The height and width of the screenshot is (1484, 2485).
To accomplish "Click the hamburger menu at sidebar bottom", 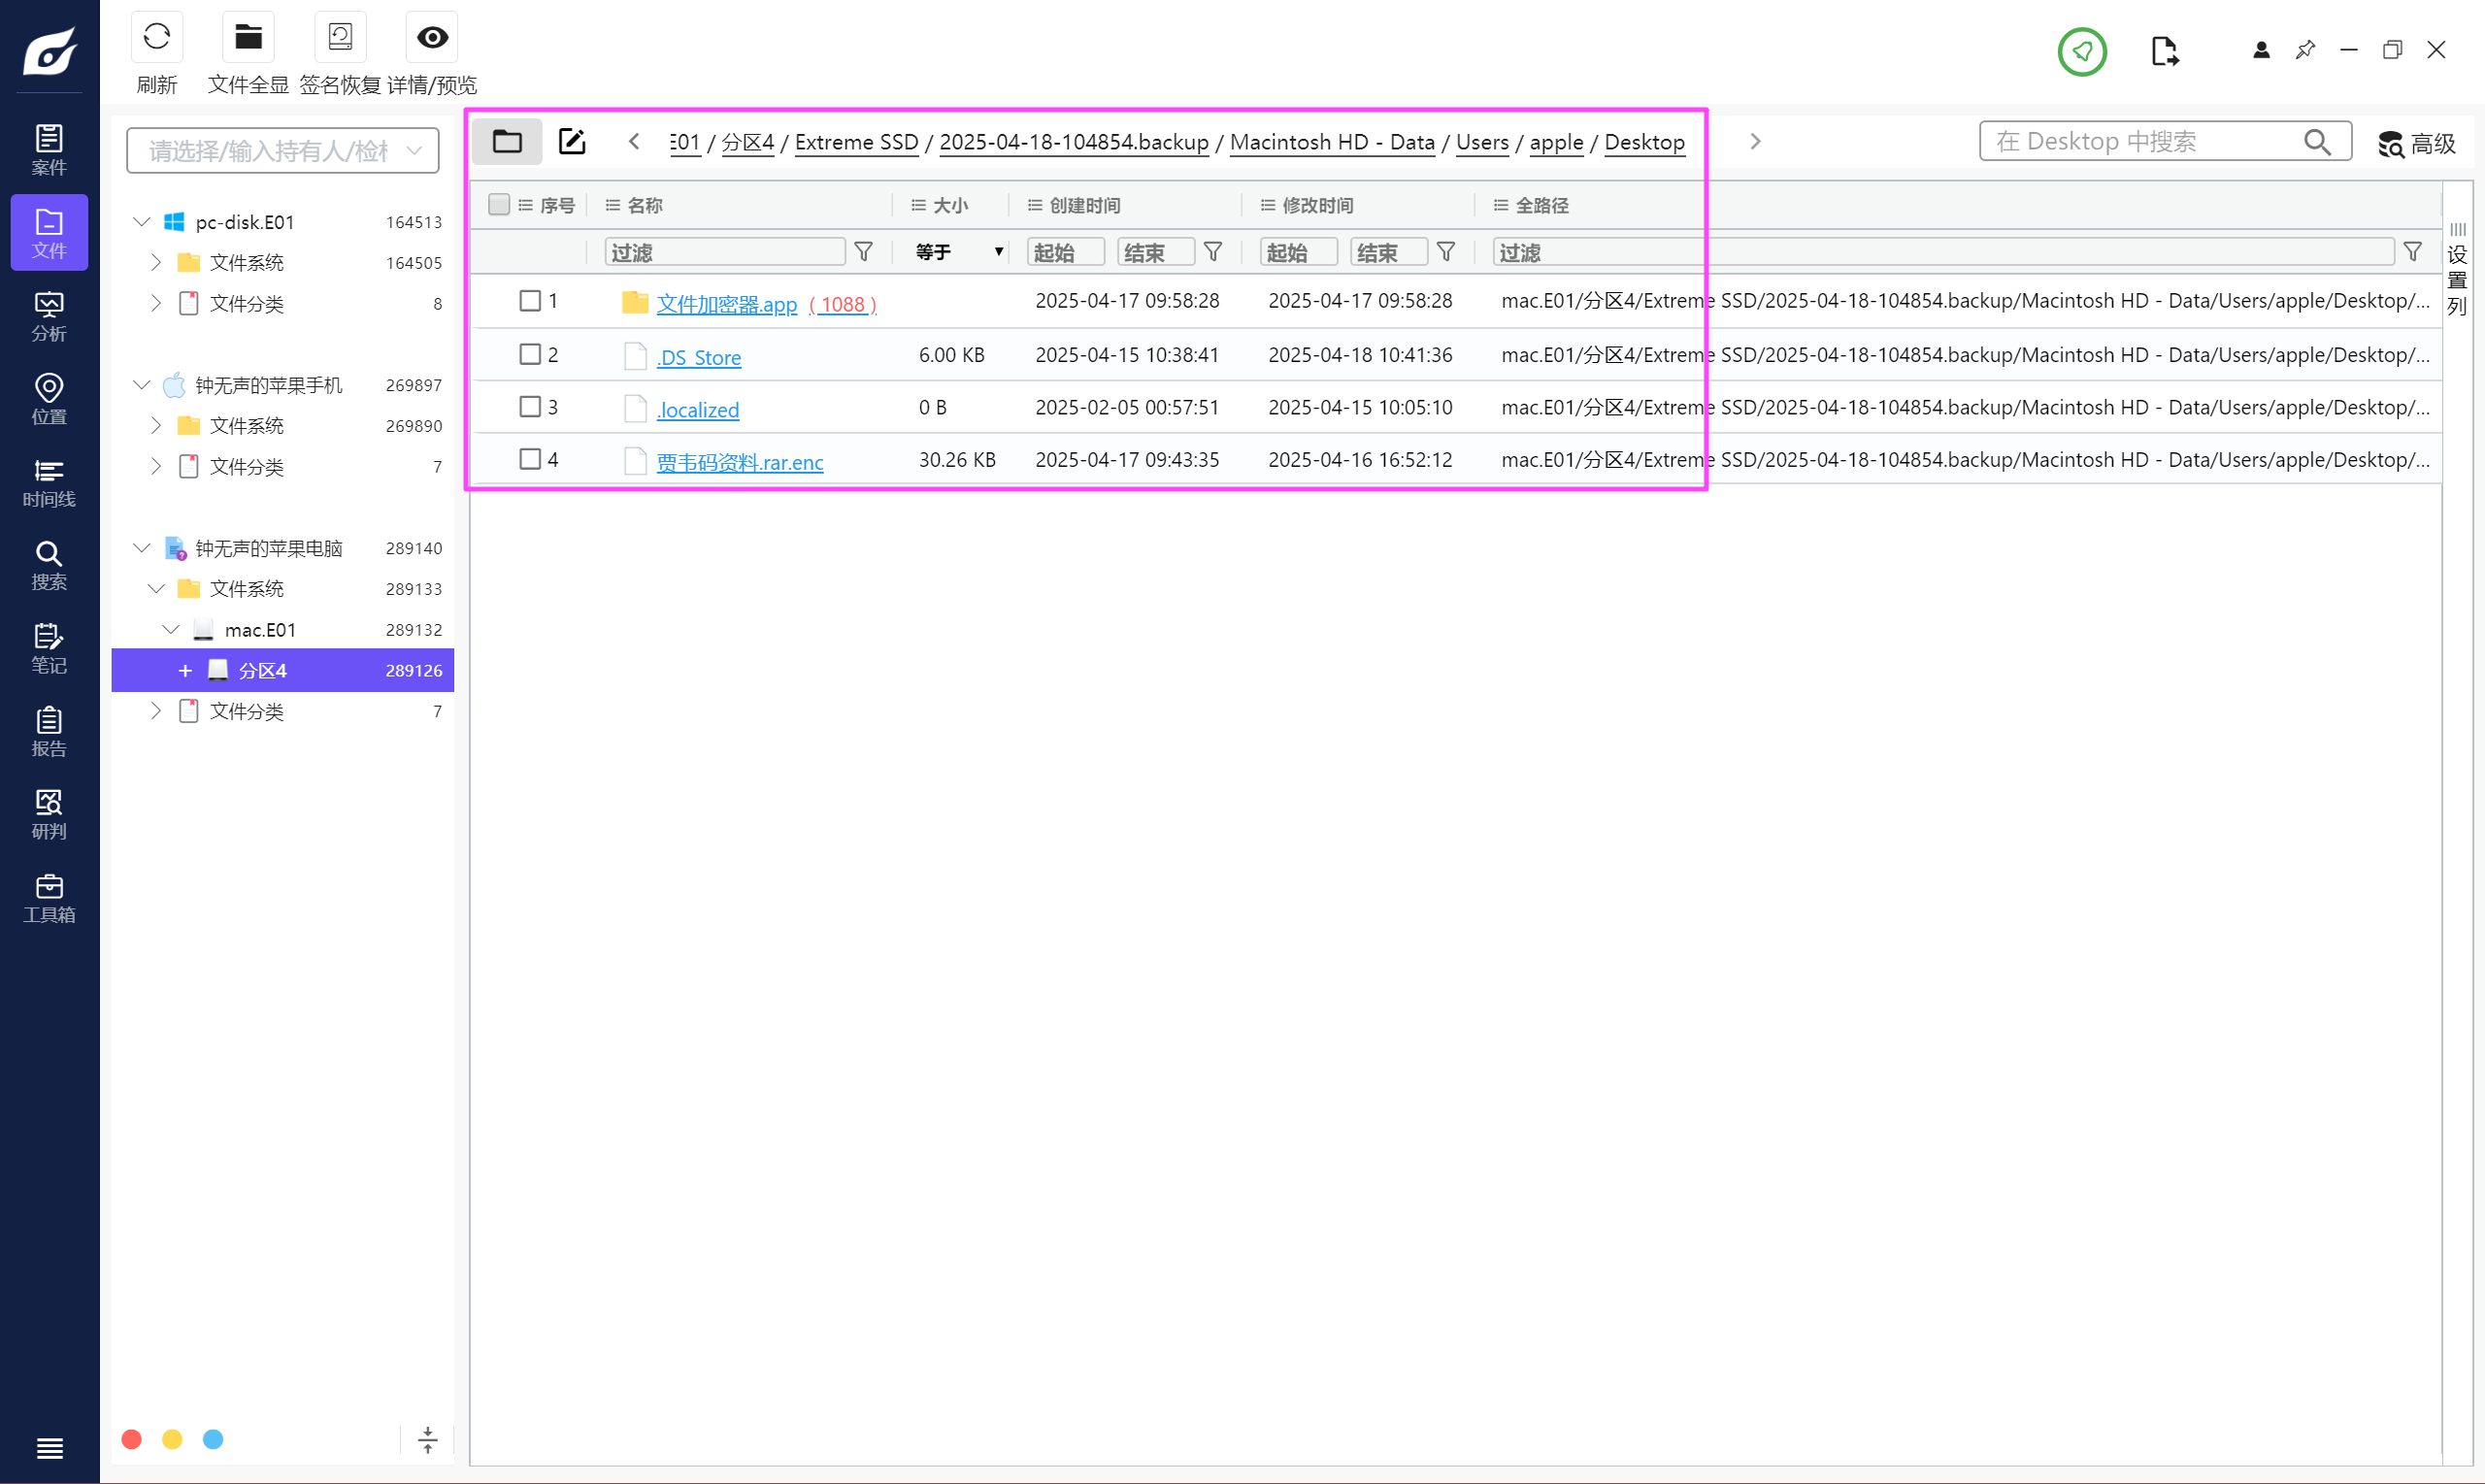I will pos(49,1447).
